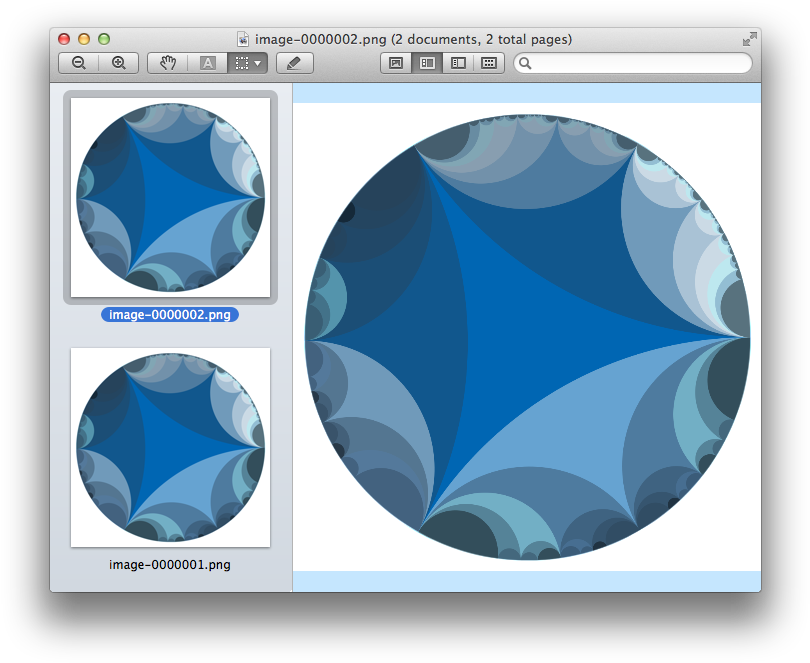
Task: Toggle Table of Contents view mode
Action: (457, 62)
